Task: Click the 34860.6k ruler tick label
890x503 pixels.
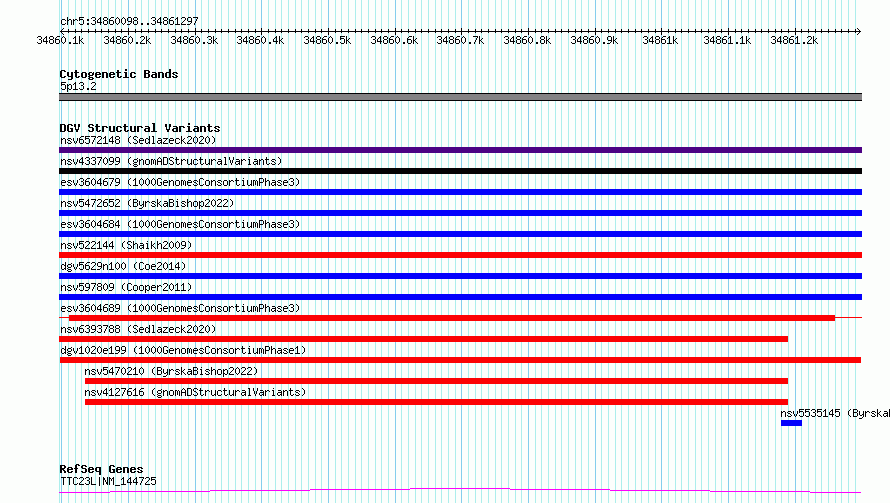Action: [394, 40]
